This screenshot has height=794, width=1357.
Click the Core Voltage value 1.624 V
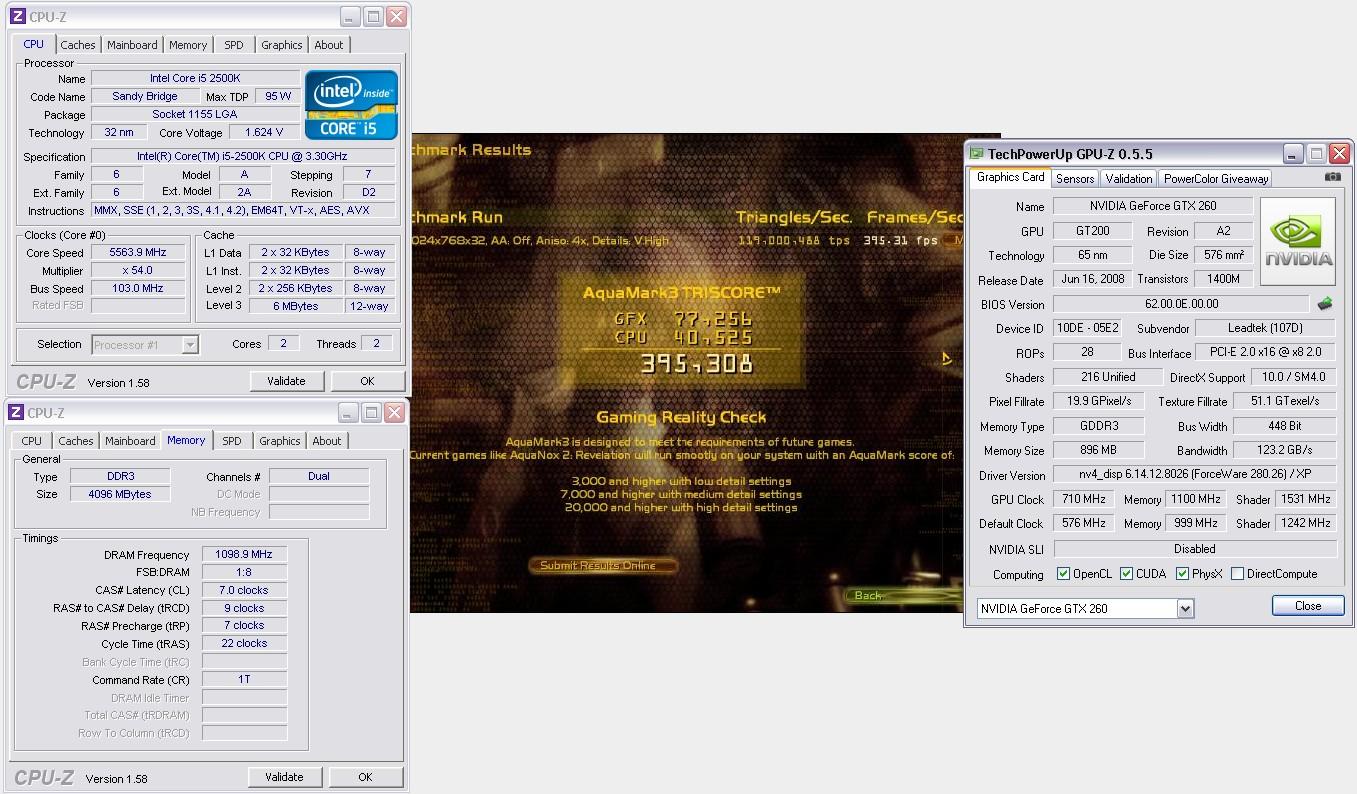264,132
